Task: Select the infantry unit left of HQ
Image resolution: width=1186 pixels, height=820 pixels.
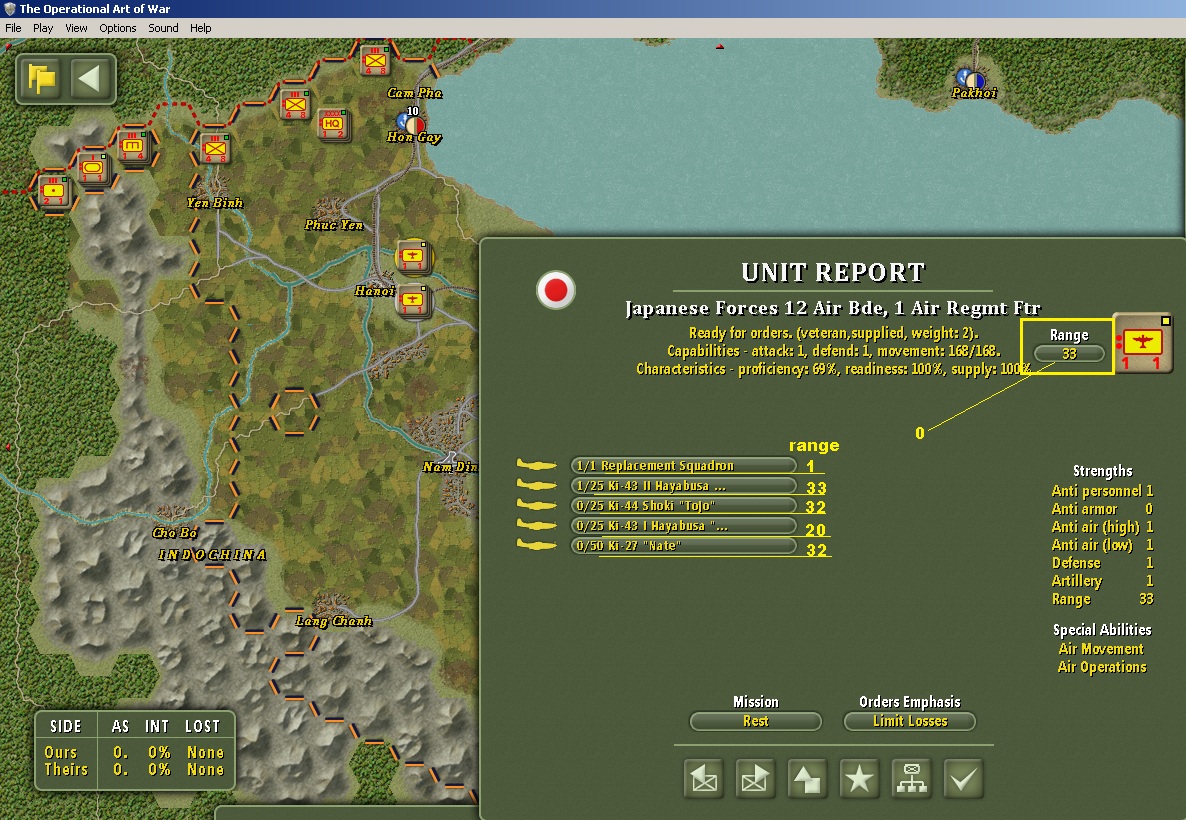Action: [x=295, y=104]
